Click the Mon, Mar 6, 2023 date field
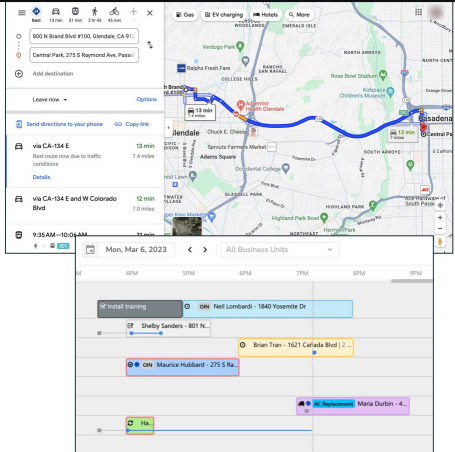Screen dimensions: 455x452 tap(136, 250)
